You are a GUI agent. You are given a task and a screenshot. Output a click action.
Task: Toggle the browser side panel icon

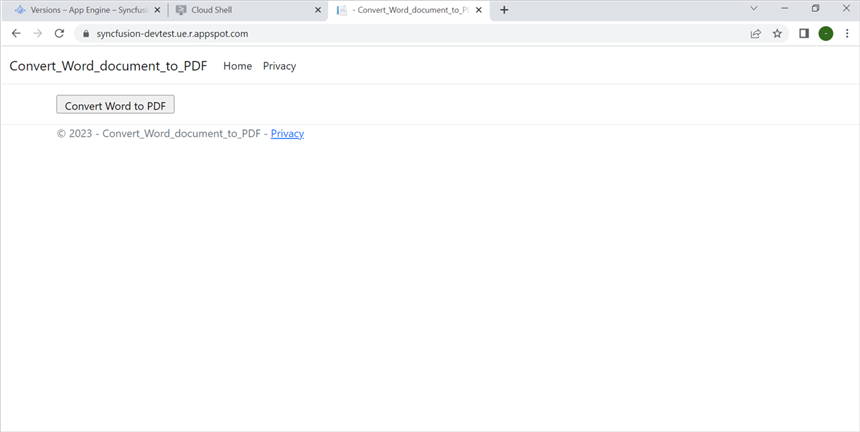click(804, 33)
